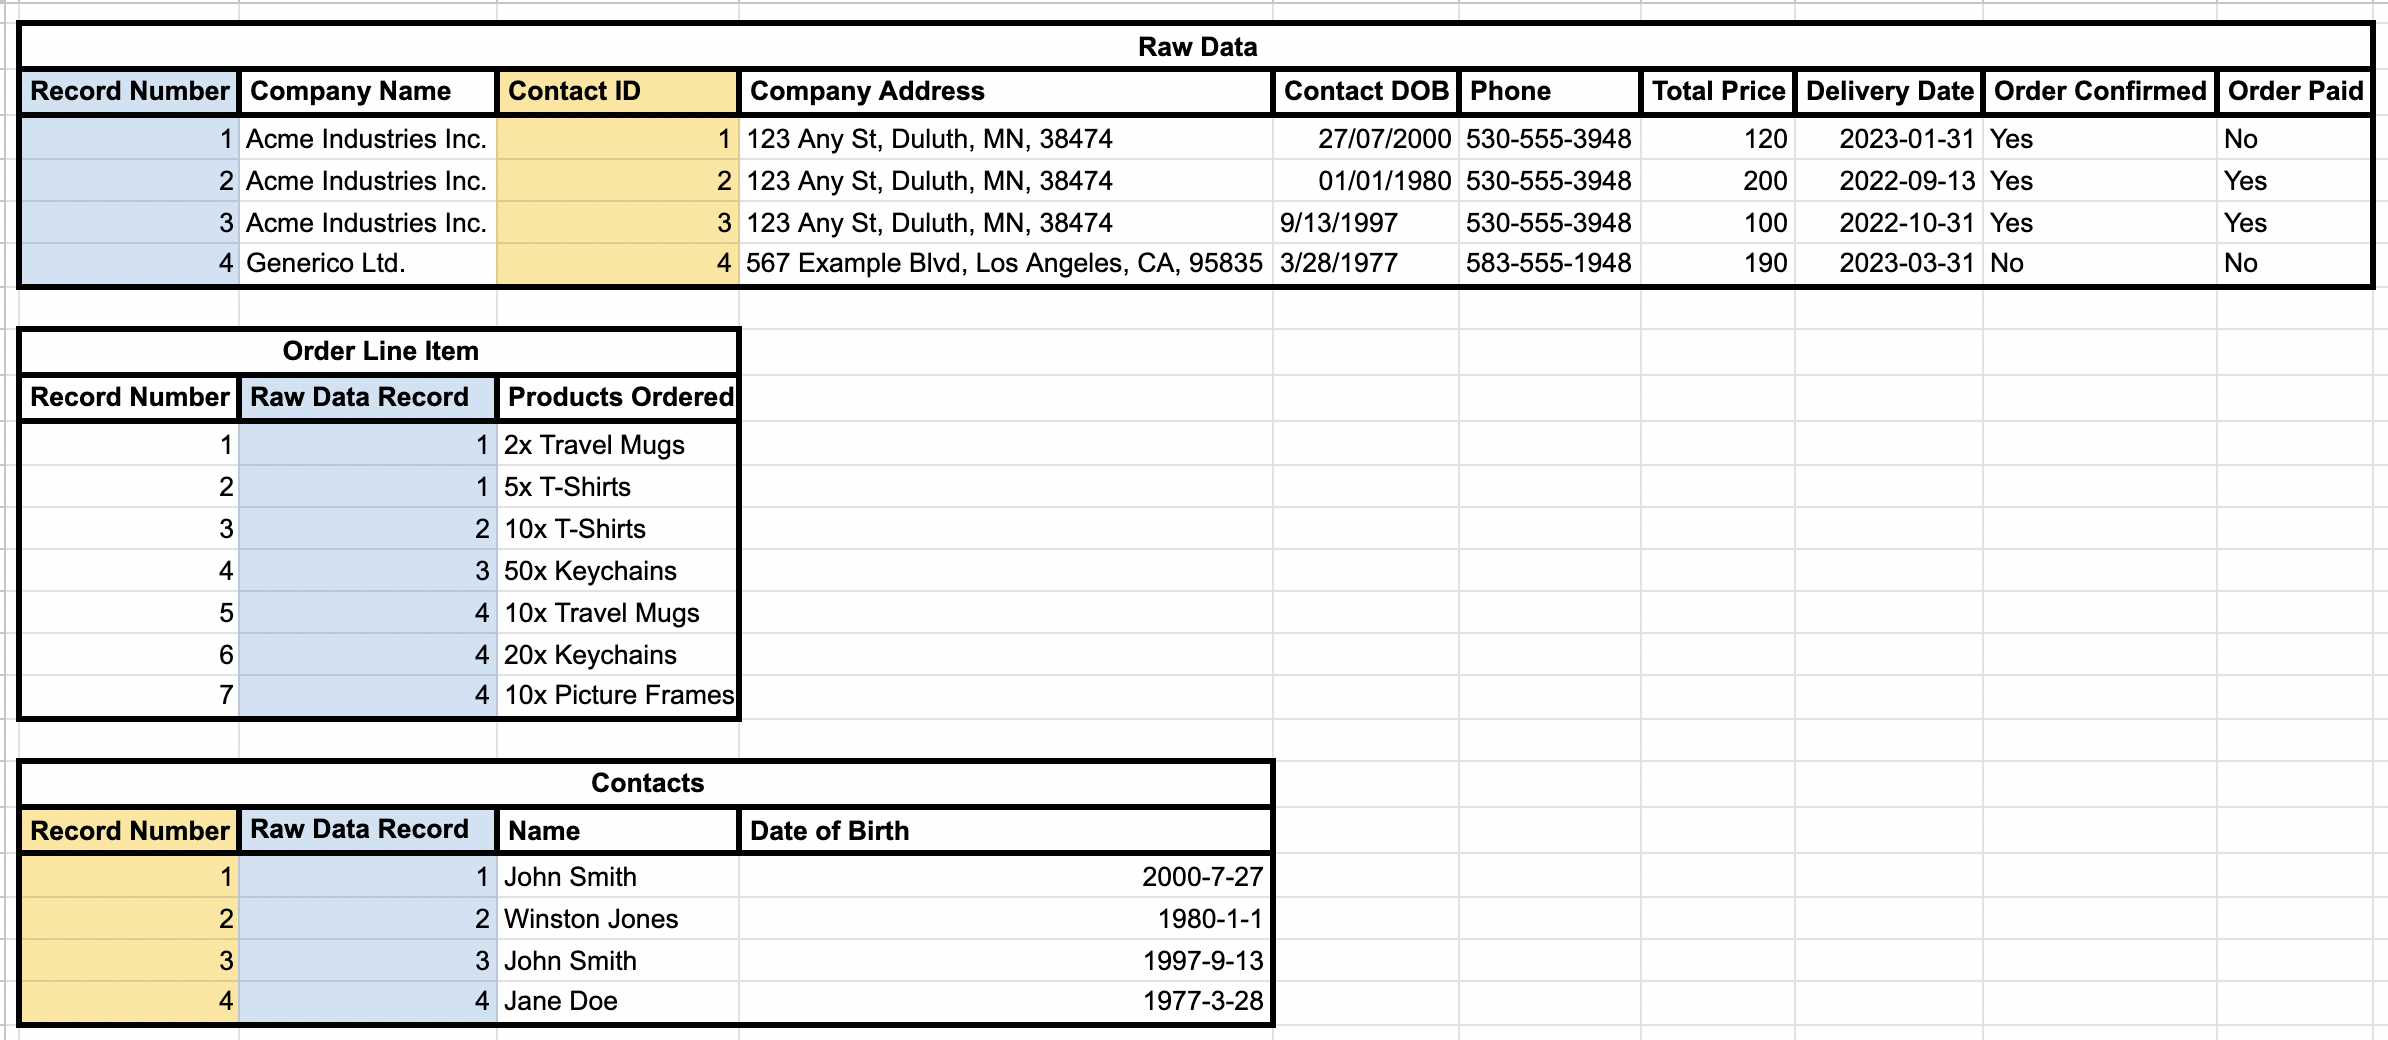Select the 9/13/1997 Contact DOB cell
The height and width of the screenshot is (1040, 2388).
tap(1366, 223)
